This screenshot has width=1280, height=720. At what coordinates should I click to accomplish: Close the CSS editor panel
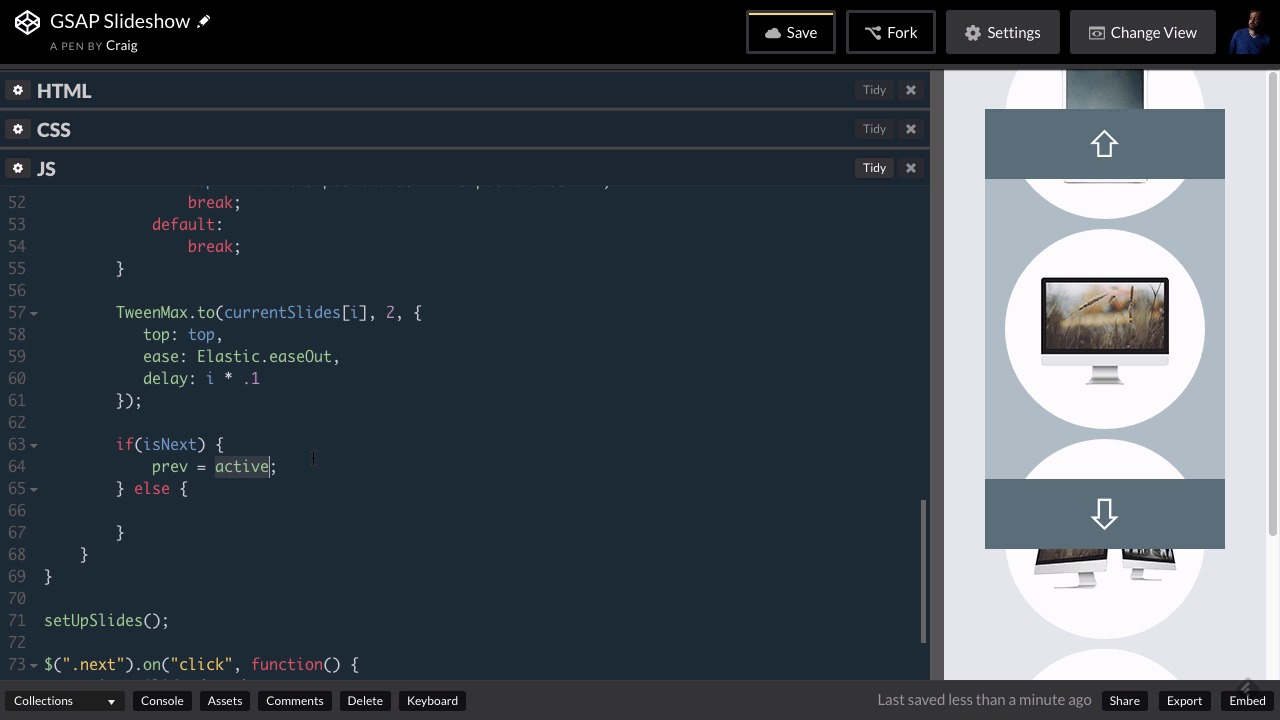tap(911, 129)
